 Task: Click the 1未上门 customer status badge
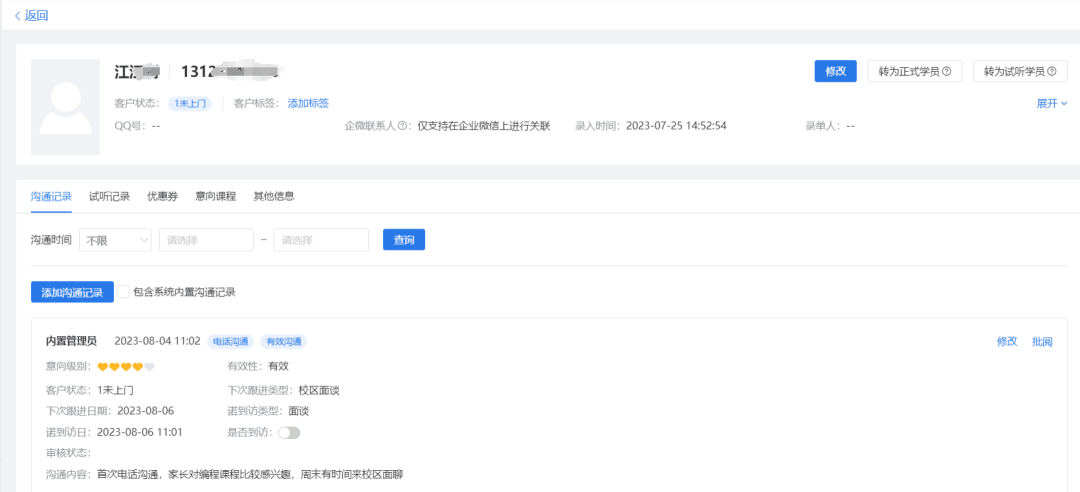point(190,103)
